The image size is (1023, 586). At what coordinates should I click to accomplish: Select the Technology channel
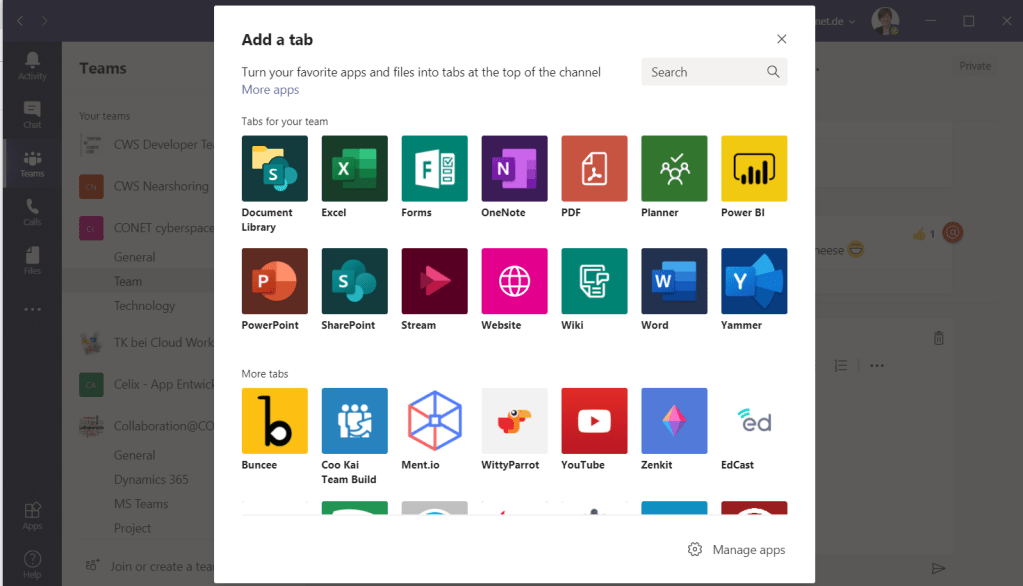click(x=144, y=306)
